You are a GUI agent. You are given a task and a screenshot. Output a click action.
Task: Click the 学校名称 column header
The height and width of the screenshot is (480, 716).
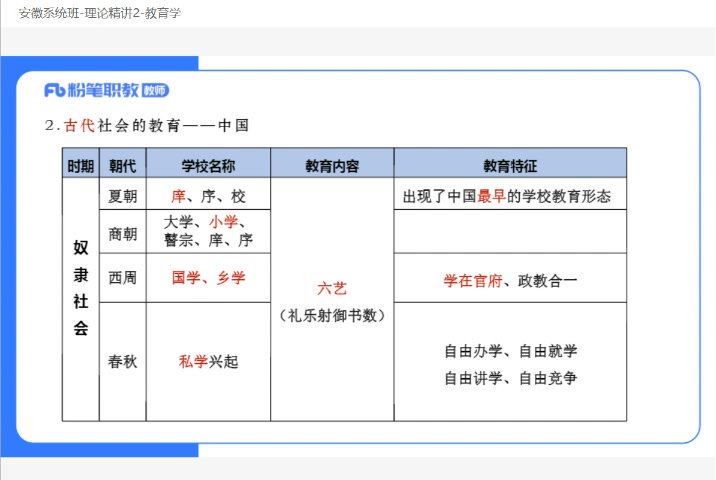pos(208,165)
